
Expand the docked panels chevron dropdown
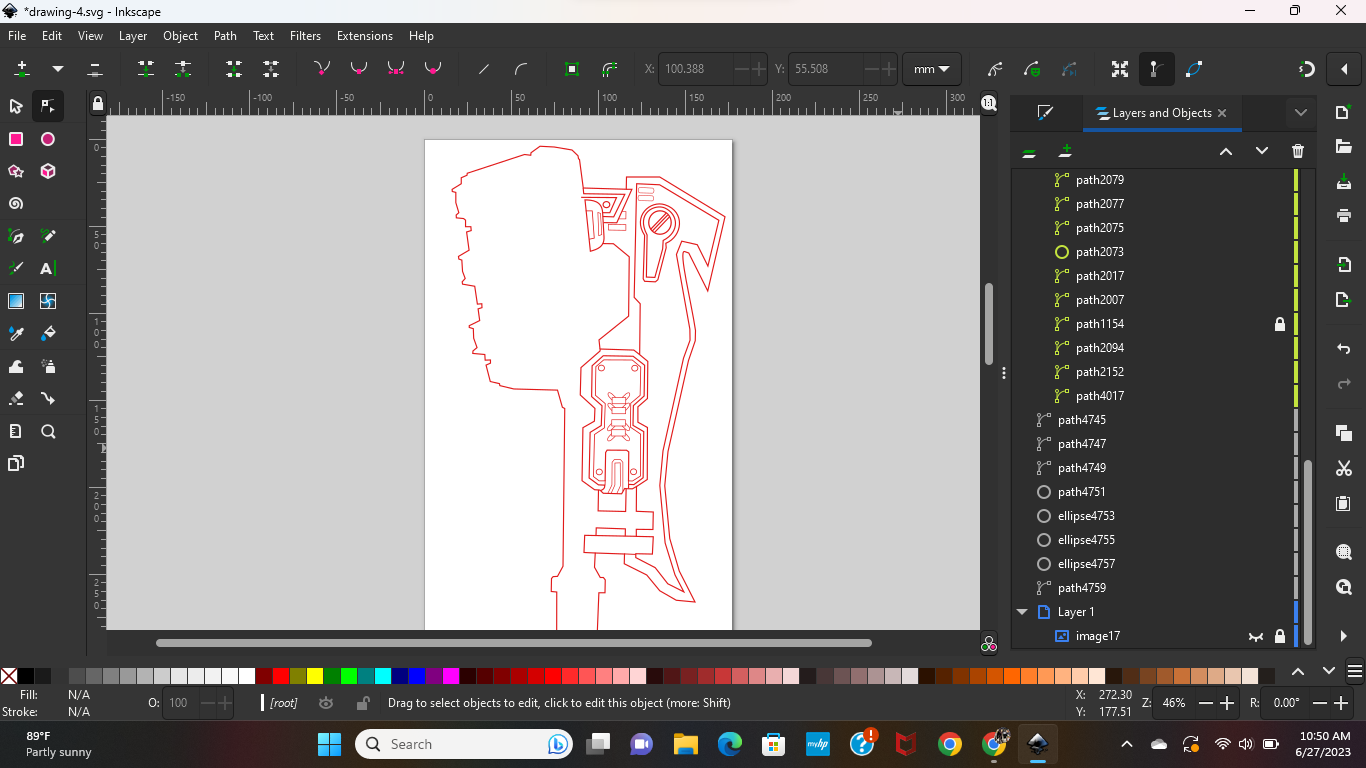pos(1300,113)
